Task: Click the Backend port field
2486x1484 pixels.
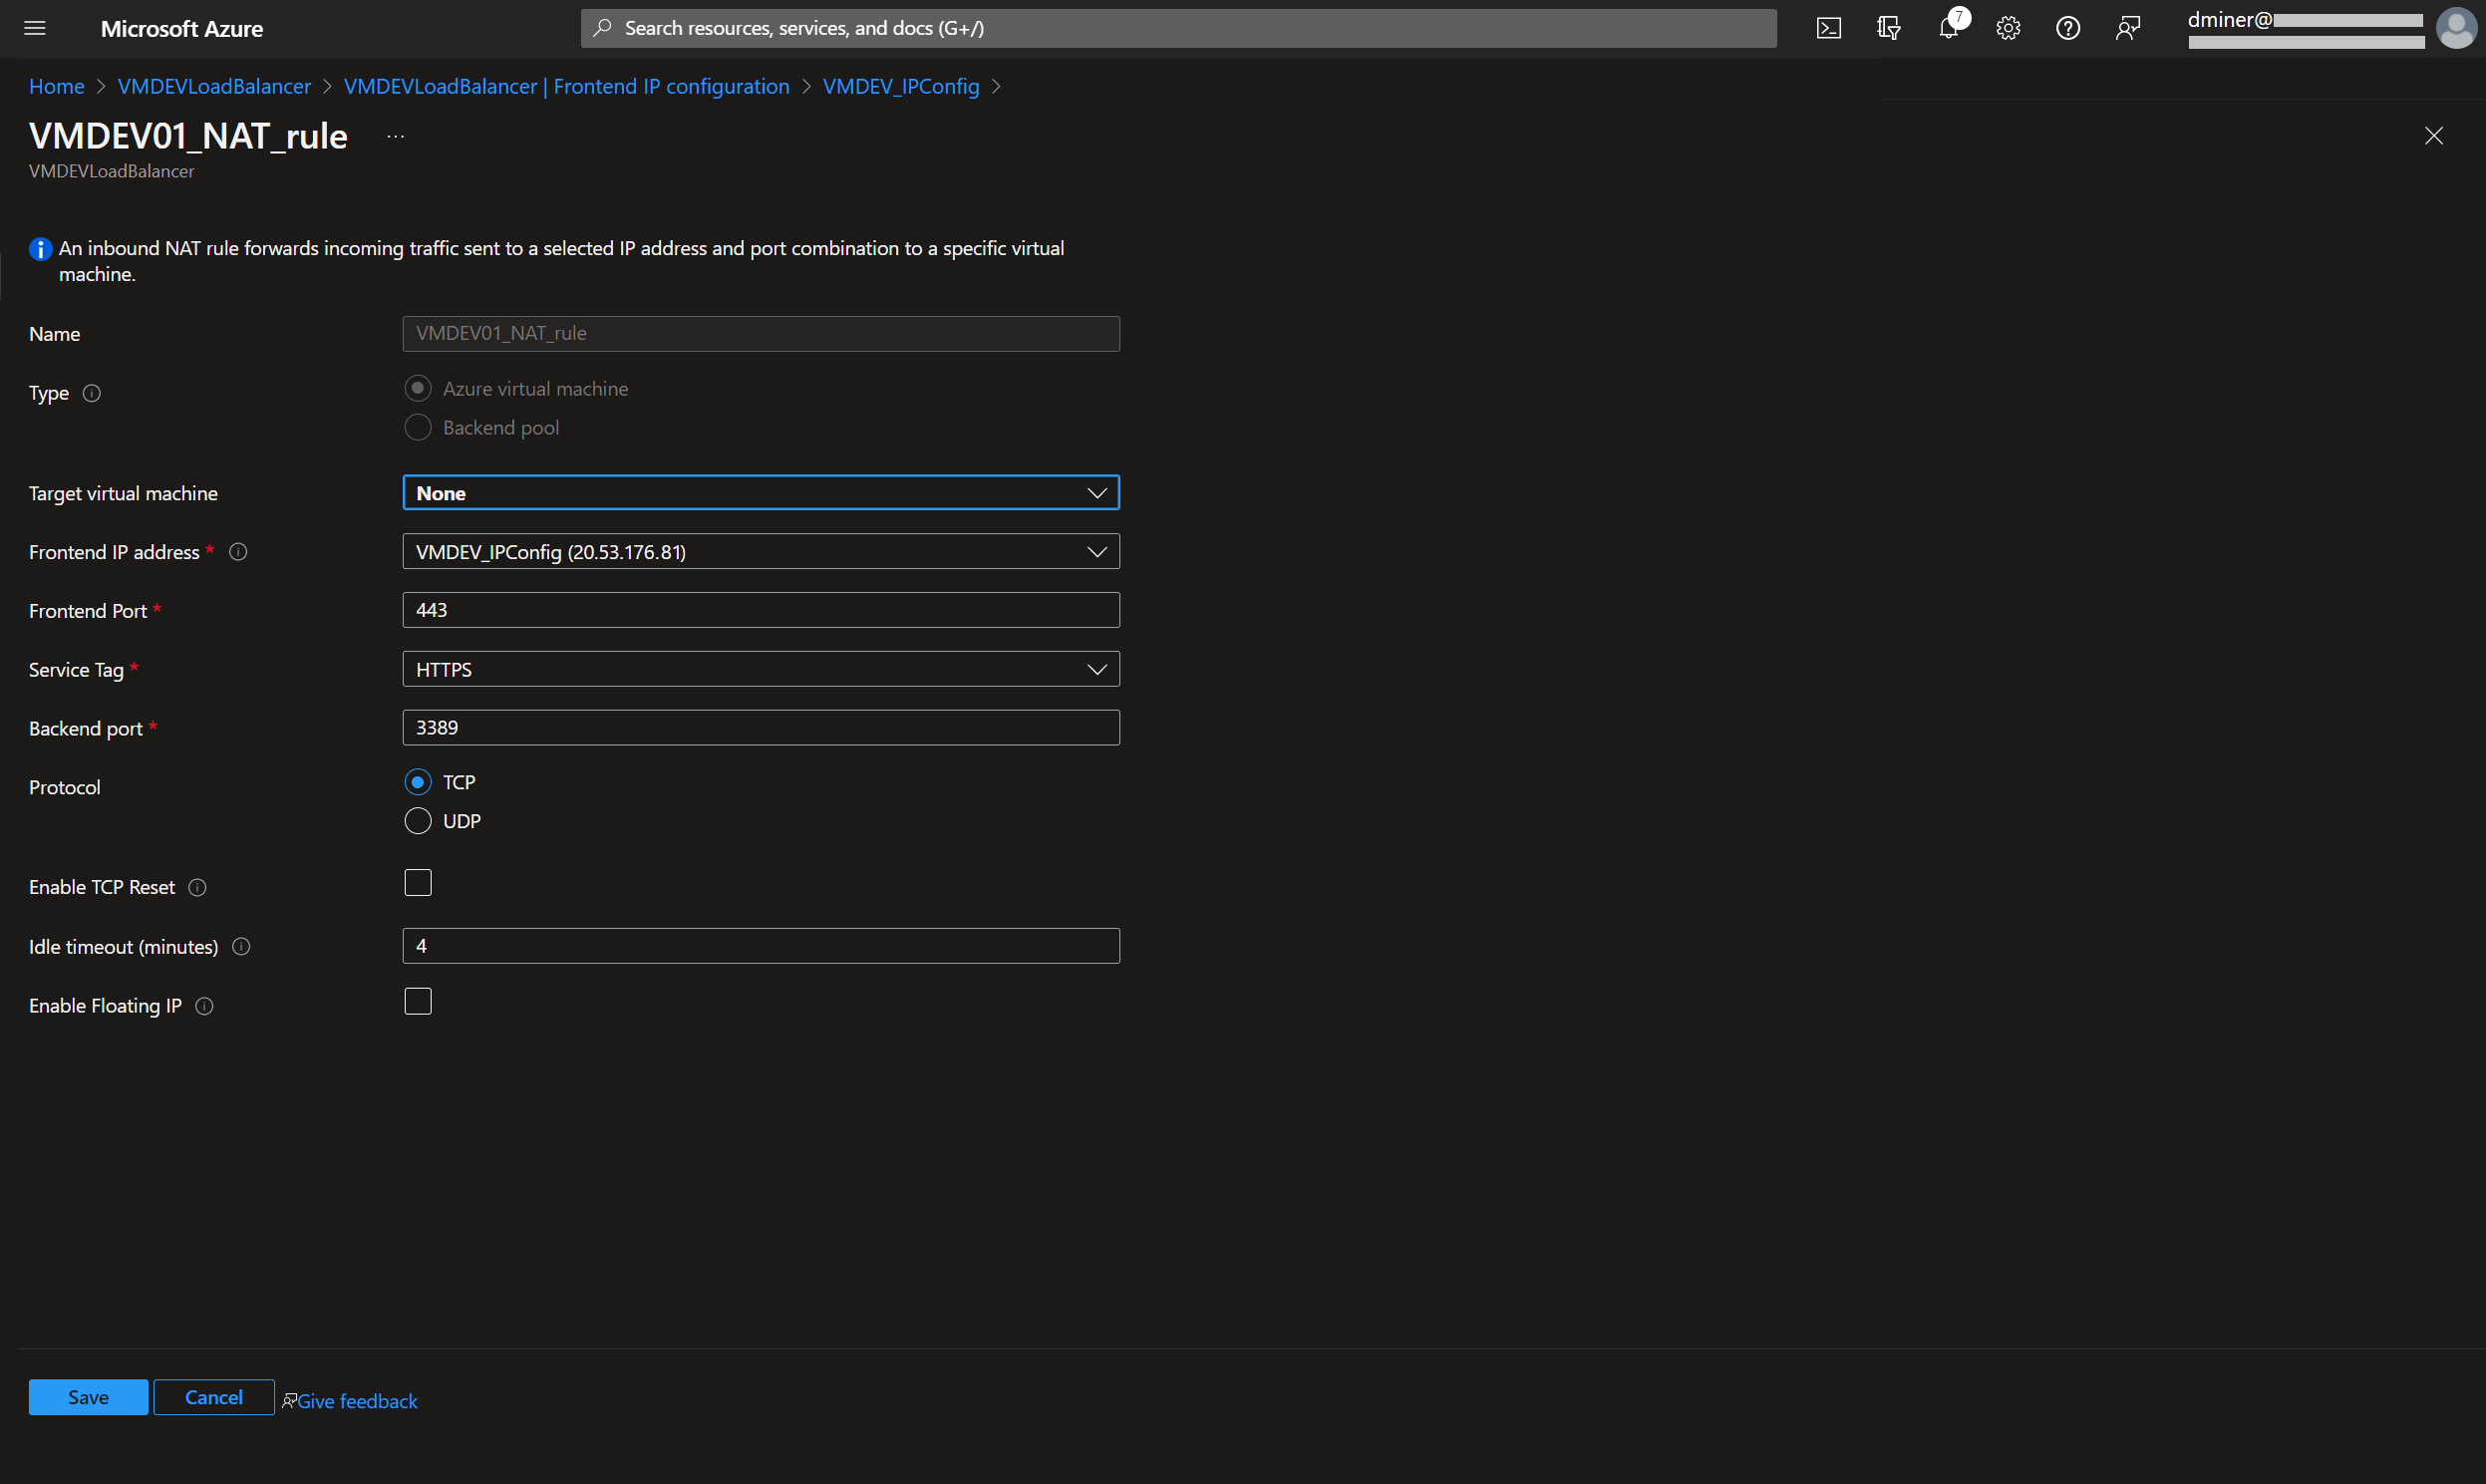Action: (x=761, y=728)
